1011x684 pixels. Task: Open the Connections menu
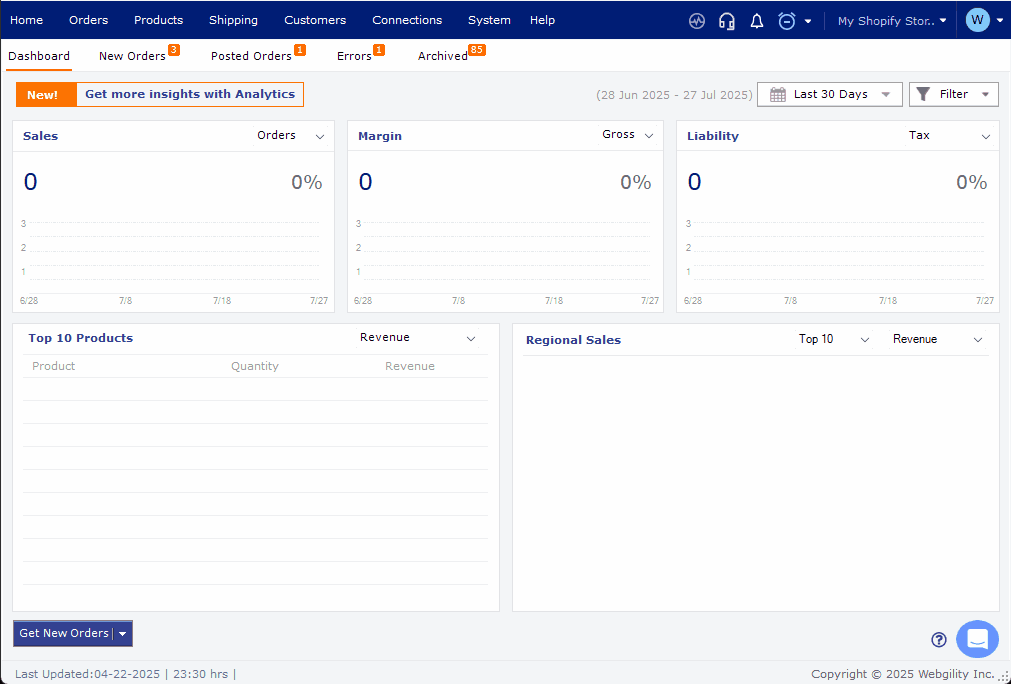click(406, 20)
